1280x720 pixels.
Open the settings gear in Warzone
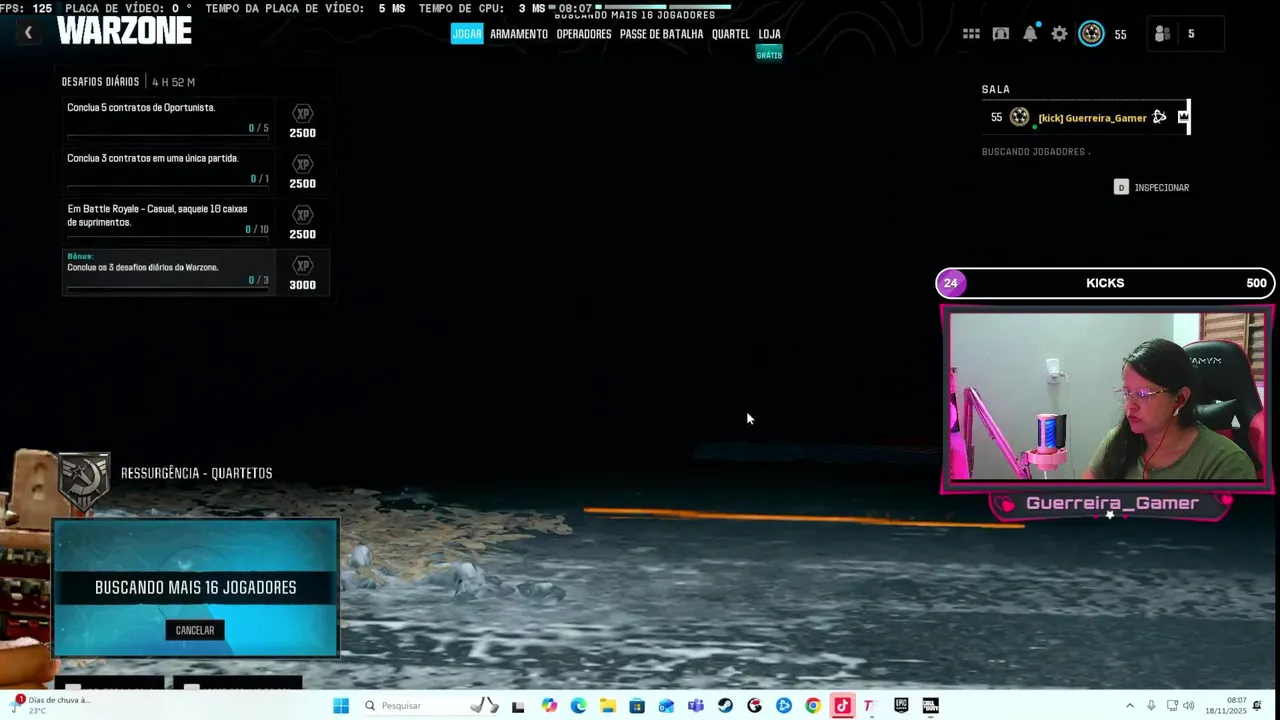coord(1059,34)
